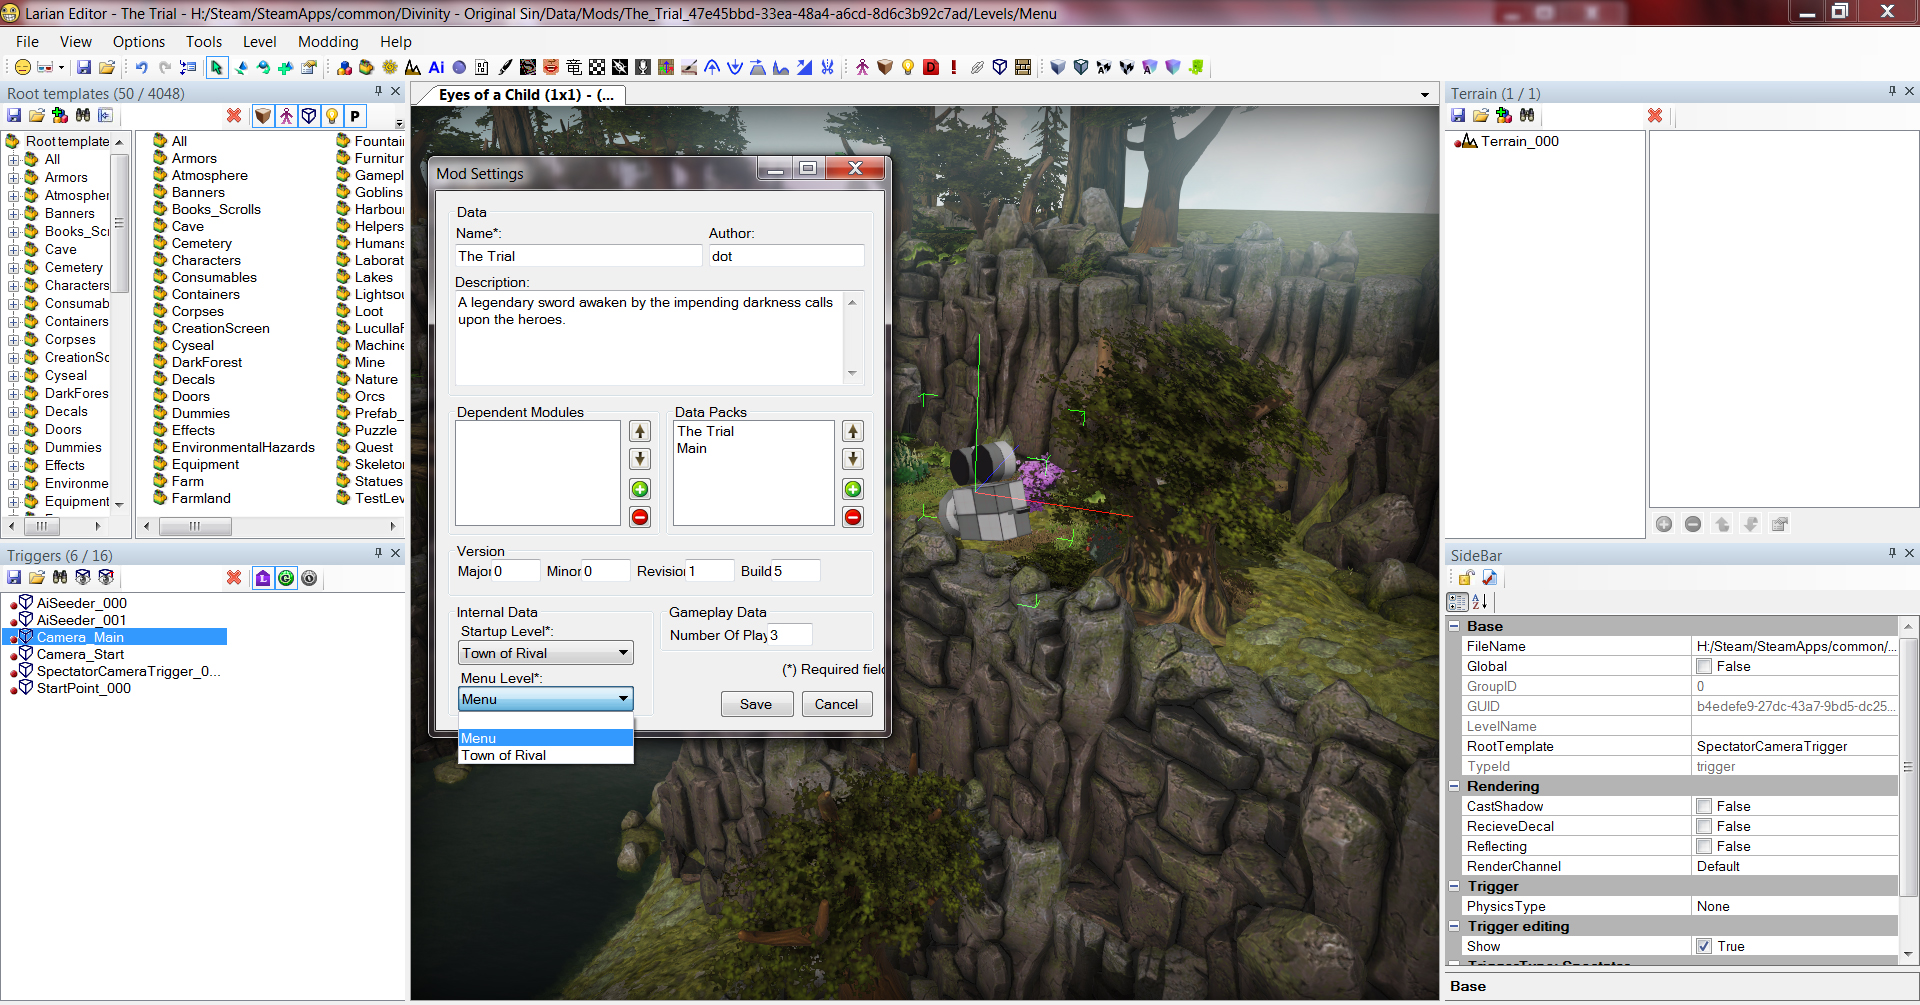Click the green G icon in Triggers toolbar
This screenshot has width=1920, height=1005.
click(x=286, y=578)
